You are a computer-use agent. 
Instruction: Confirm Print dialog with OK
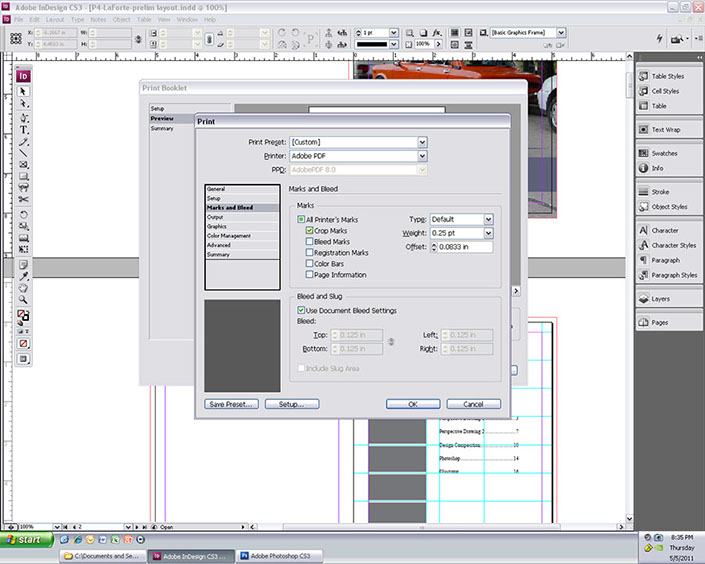(413, 404)
